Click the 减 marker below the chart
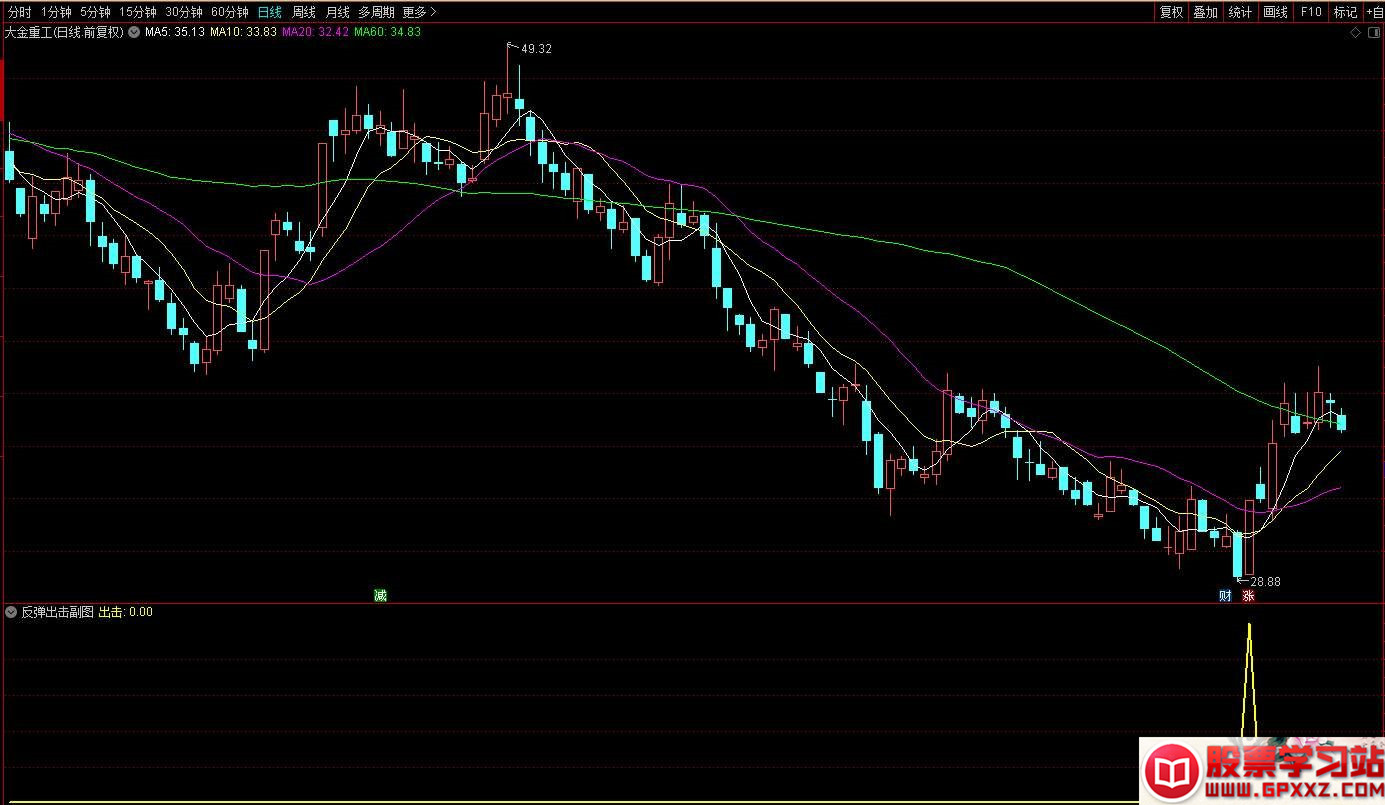This screenshot has height=805, width=1385. [380, 595]
